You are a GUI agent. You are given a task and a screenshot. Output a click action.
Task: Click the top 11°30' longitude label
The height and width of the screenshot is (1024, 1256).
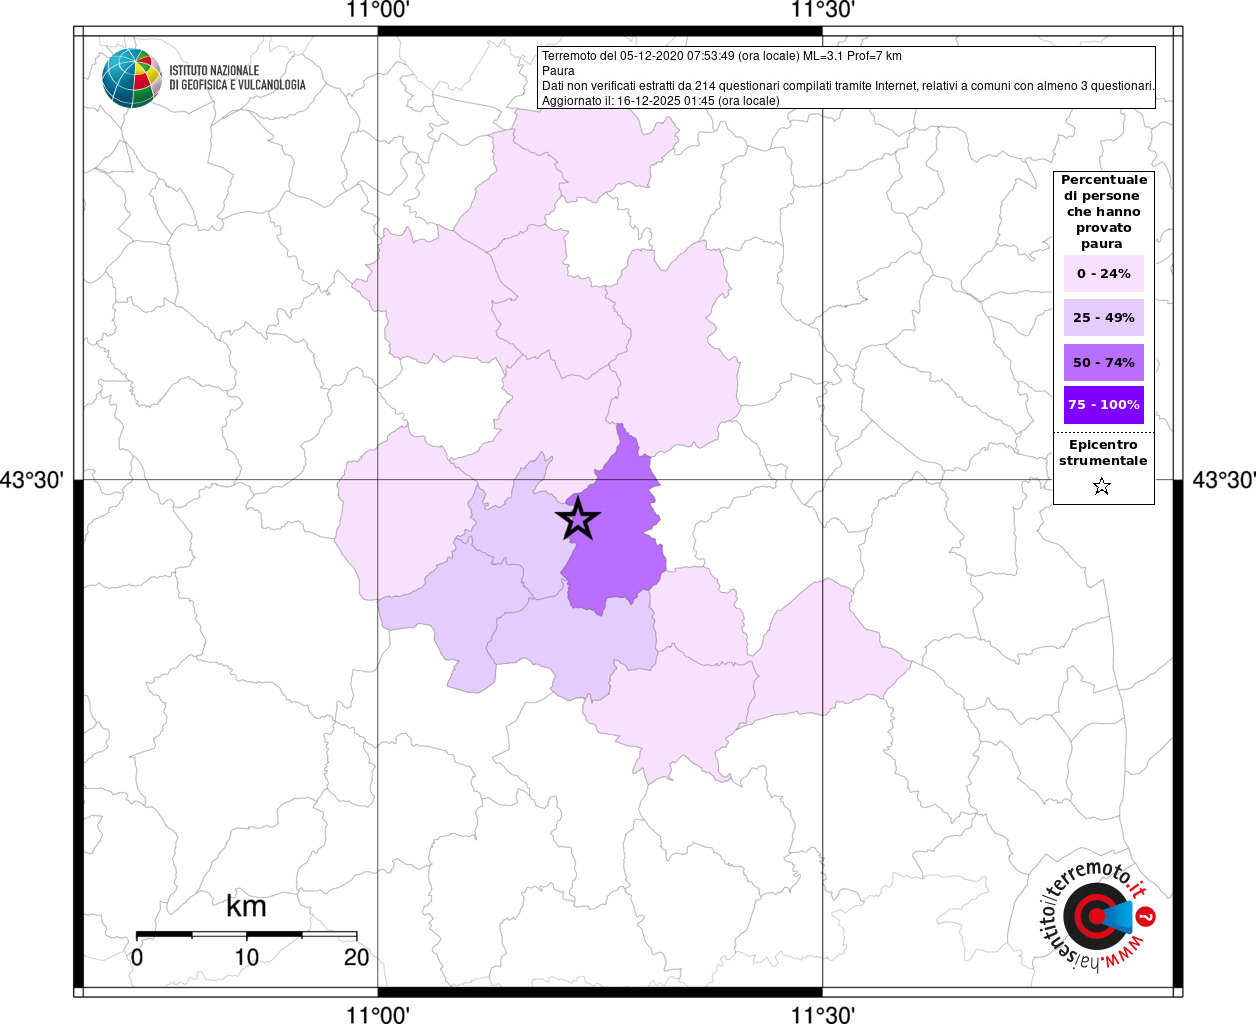(822, 11)
